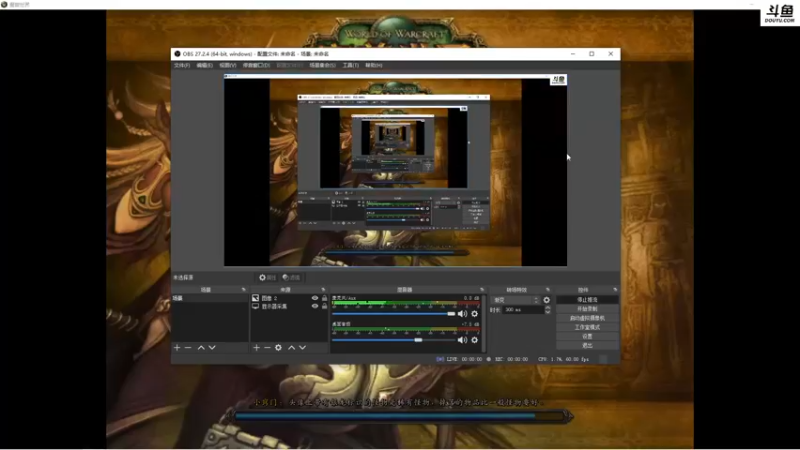Pop out the 来源 dock panel

click(323, 290)
